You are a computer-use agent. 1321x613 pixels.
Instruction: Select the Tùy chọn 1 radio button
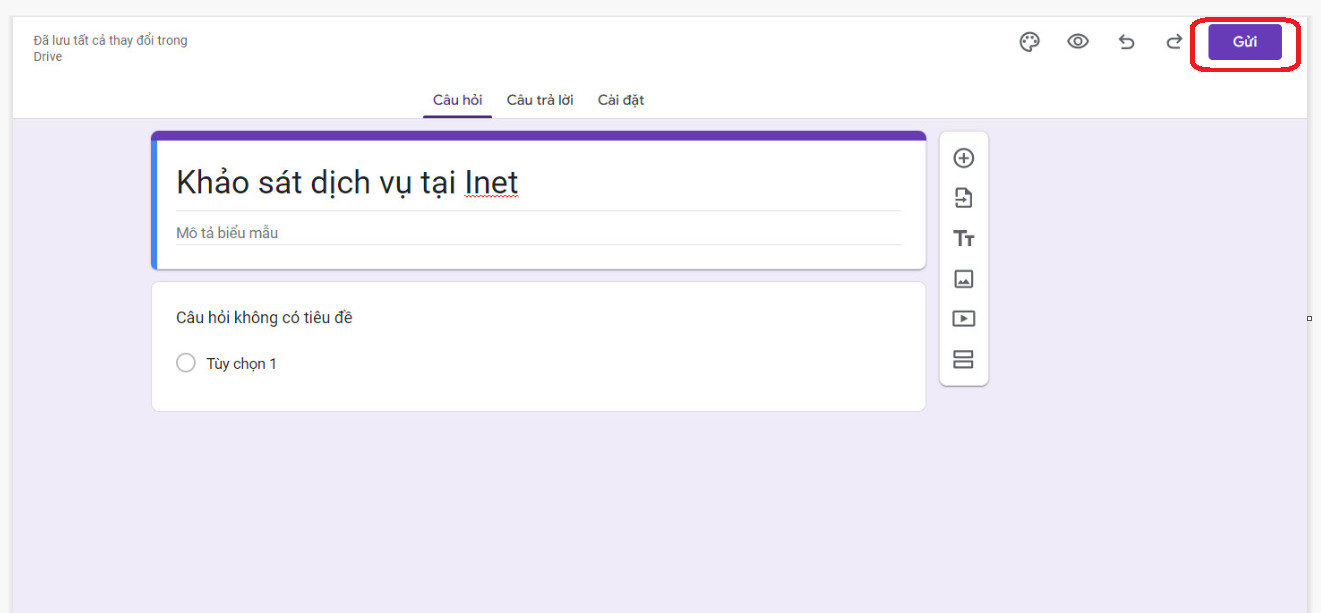186,363
